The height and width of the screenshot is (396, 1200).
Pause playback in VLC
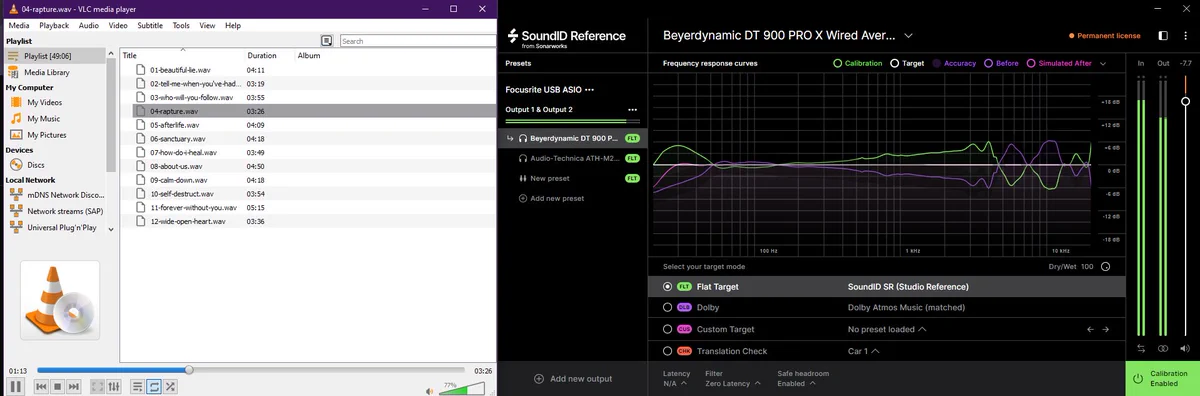point(16,386)
